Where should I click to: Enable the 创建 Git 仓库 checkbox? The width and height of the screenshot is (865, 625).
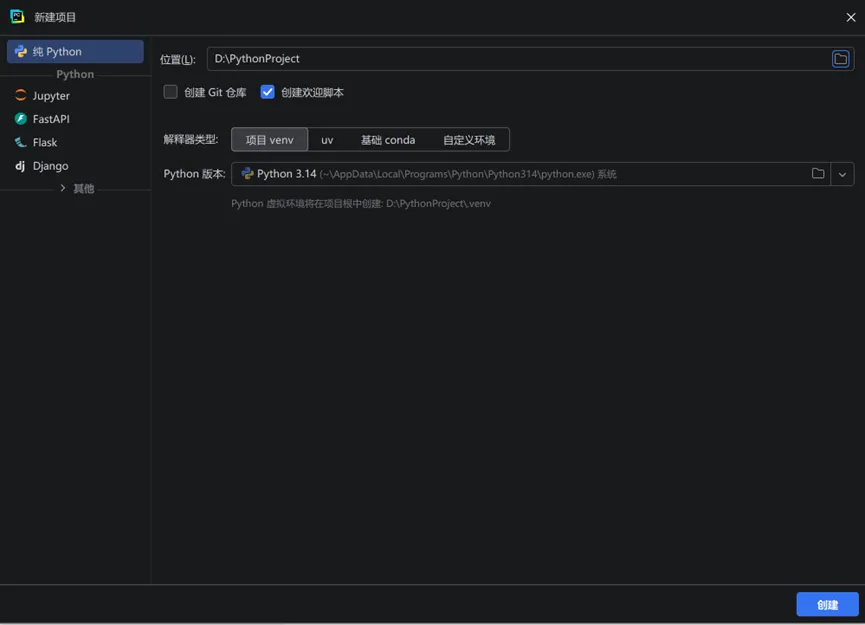click(x=170, y=92)
